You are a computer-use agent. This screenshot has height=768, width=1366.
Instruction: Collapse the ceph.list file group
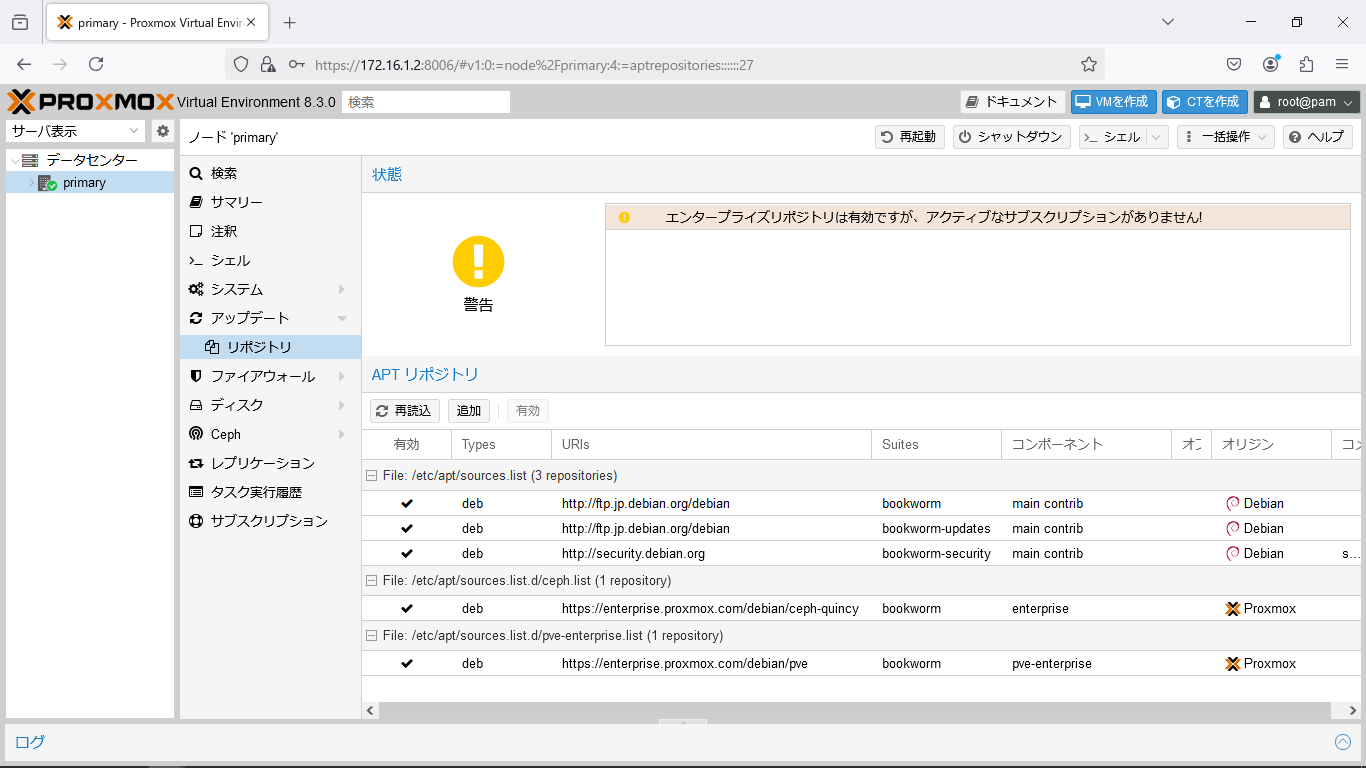click(371, 580)
